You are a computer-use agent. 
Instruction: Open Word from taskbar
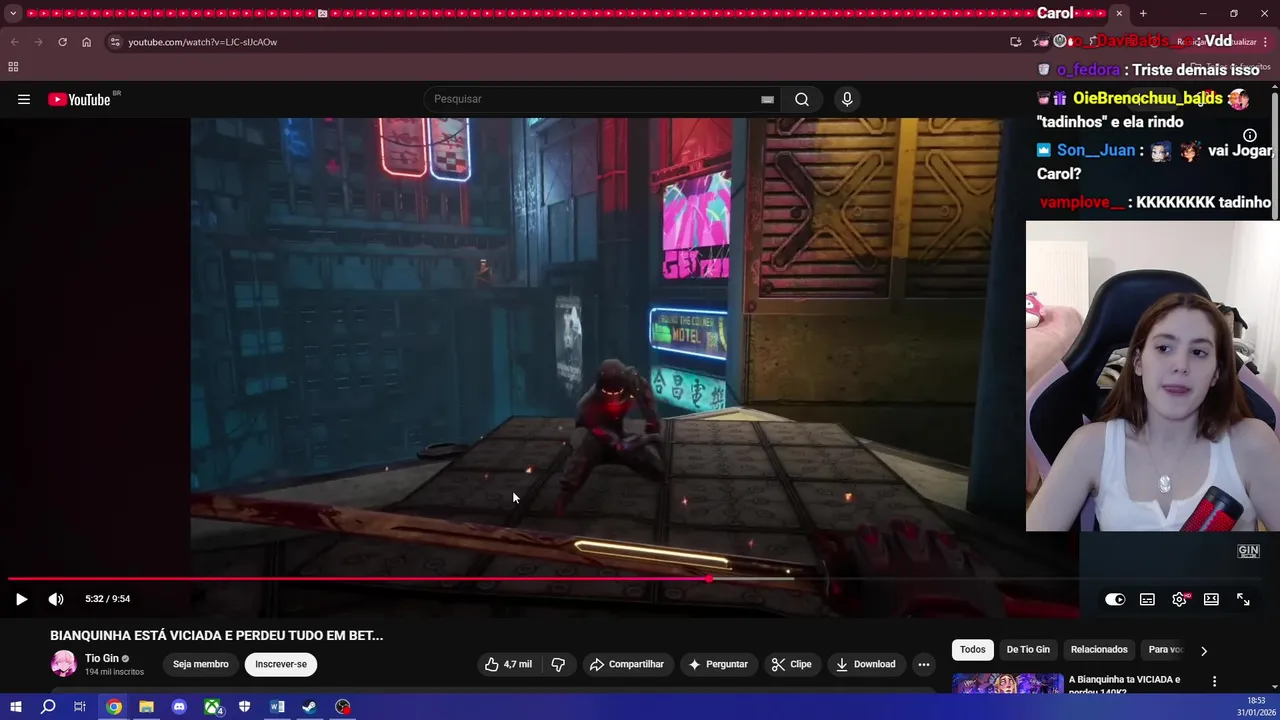277,707
